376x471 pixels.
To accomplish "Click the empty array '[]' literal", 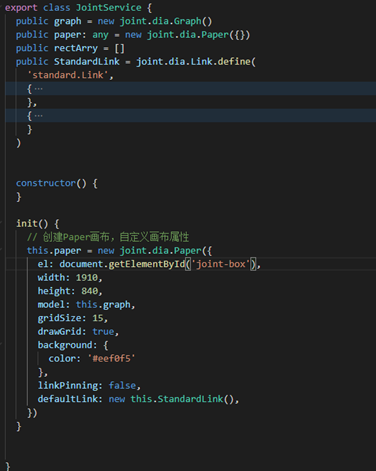I will click(119, 48).
